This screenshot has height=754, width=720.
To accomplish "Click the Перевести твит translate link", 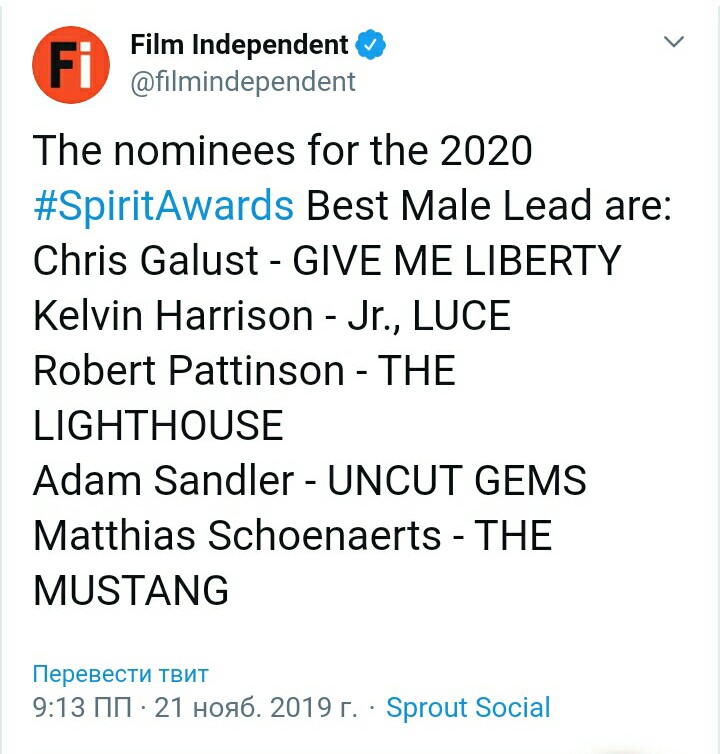I will (x=120, y=672).
